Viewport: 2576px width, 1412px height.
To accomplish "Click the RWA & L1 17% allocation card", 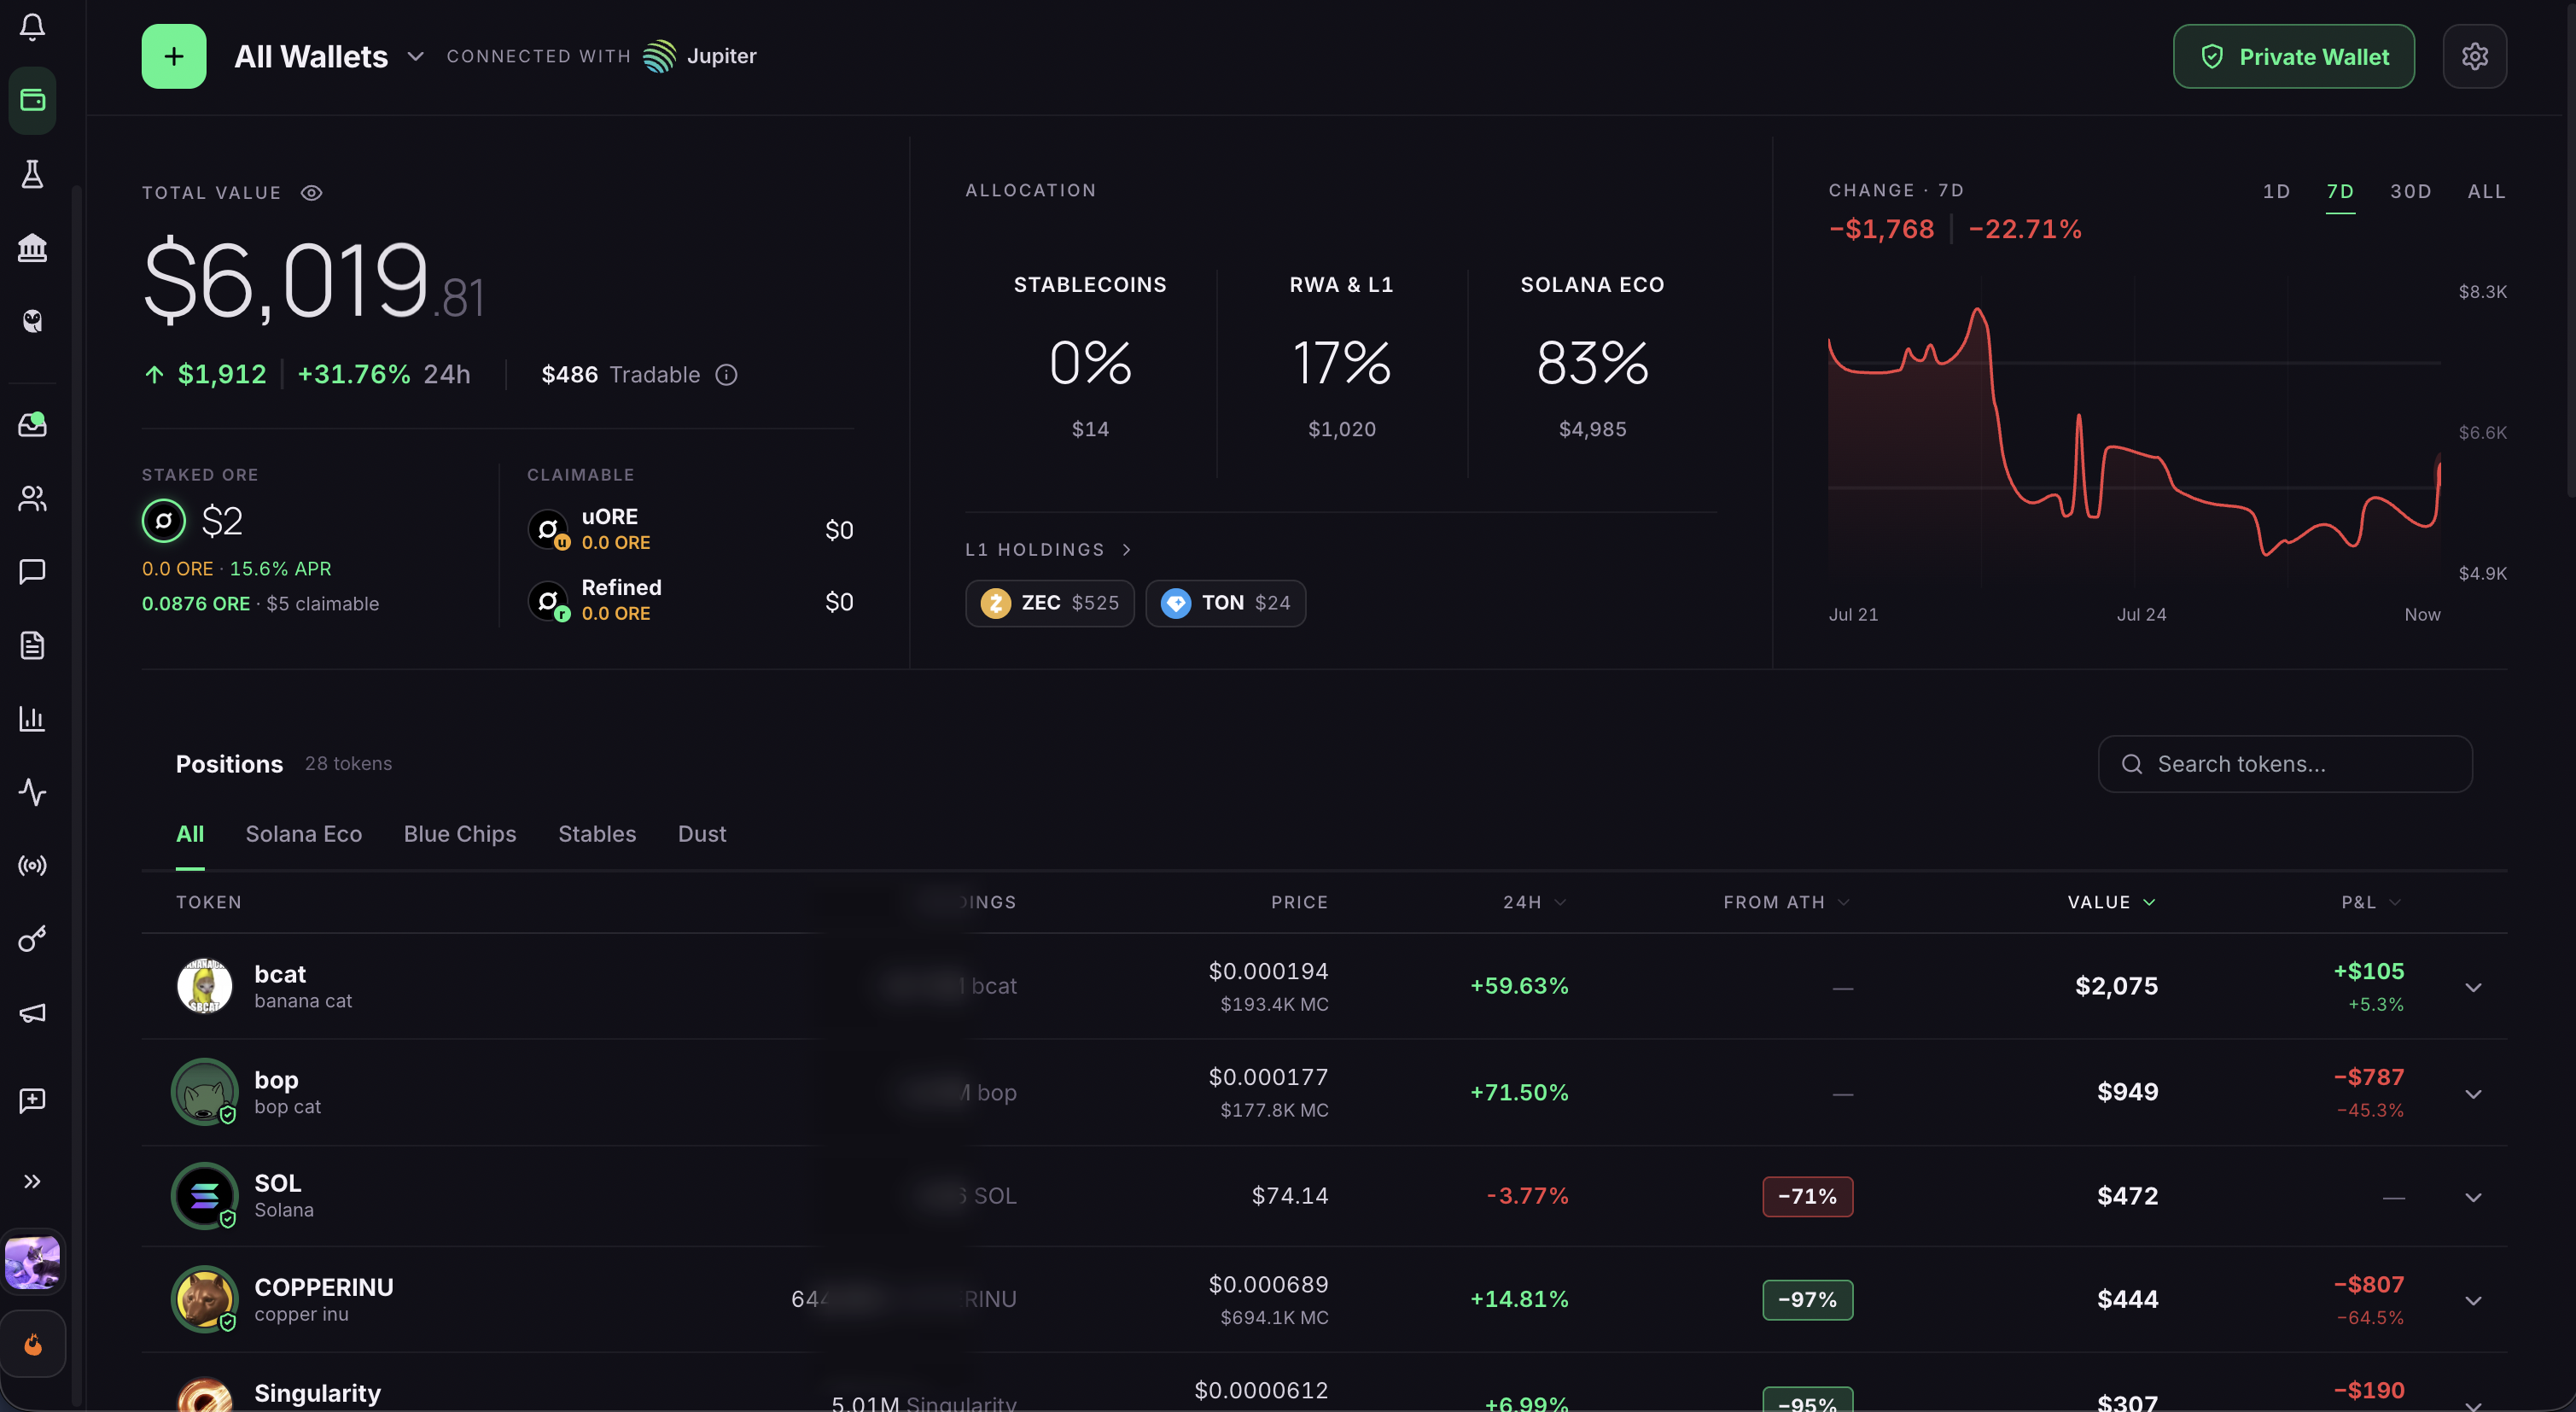I will [1342, 358].
